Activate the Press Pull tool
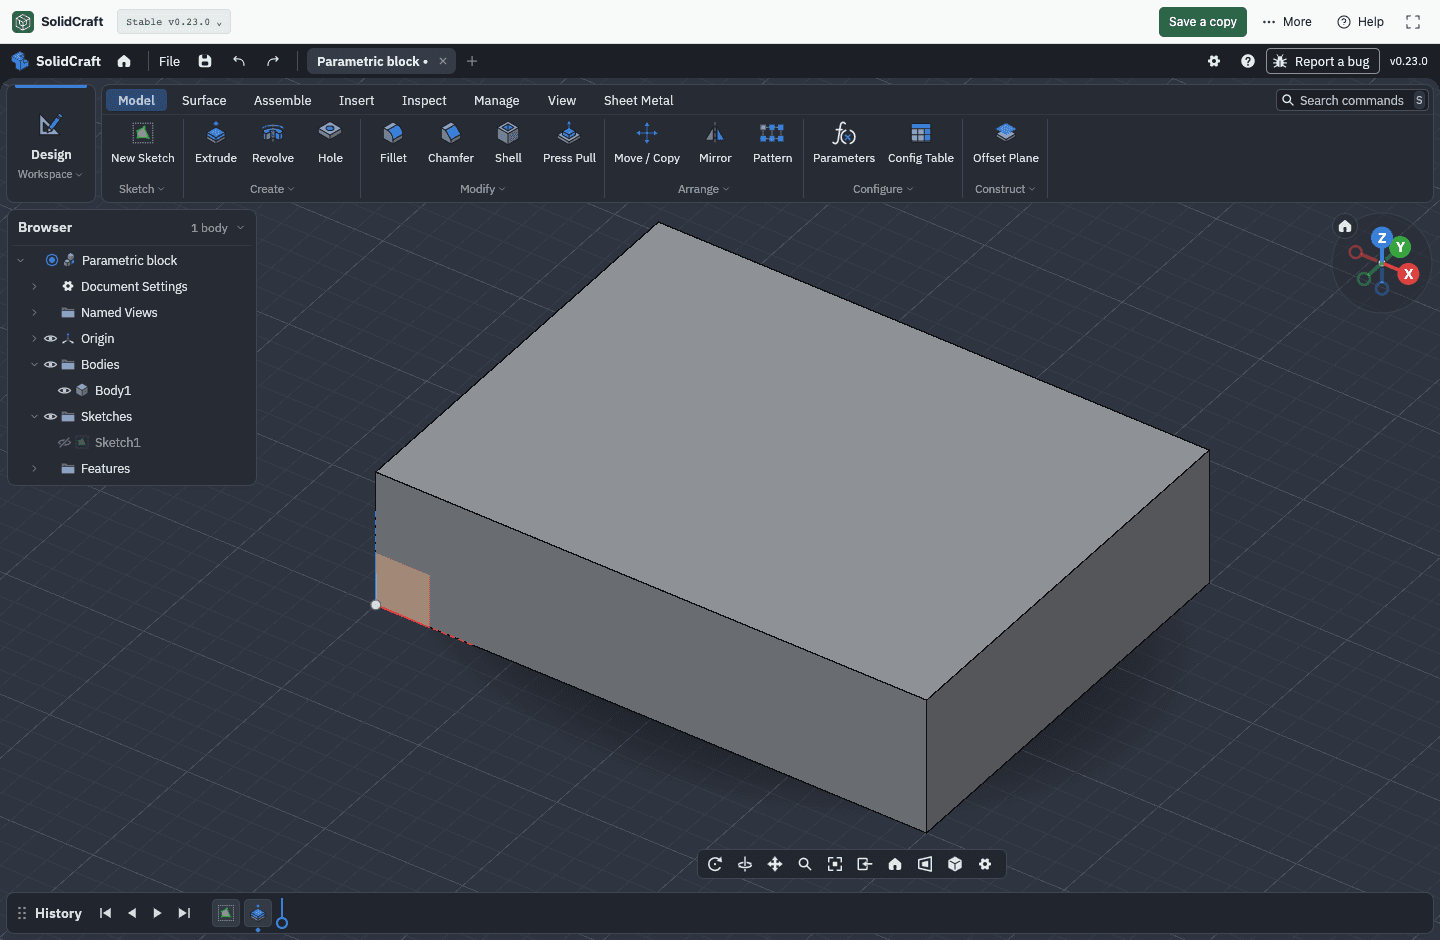The width and height of the screenshot is (1440, 940). (569, 143)
